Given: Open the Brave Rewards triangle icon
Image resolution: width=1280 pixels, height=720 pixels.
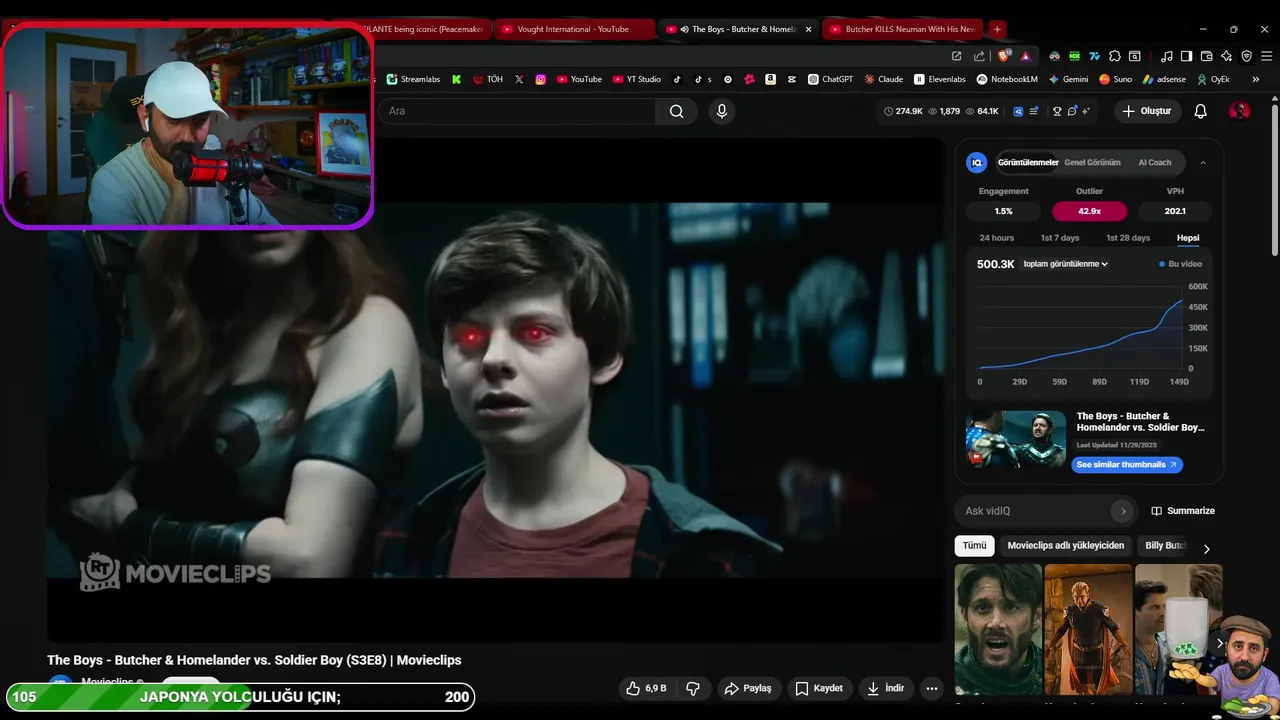Looking at the screenshot, I should (x=1025, y=56).
